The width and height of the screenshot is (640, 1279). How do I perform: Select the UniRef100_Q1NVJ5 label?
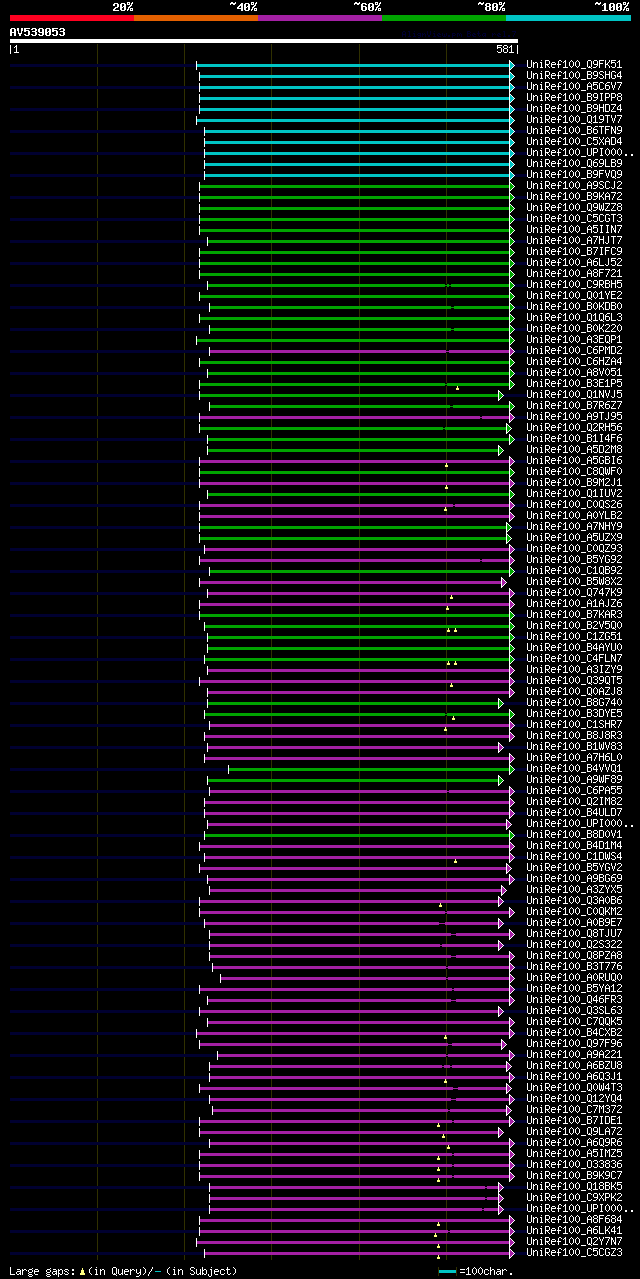tap(574, 394)
